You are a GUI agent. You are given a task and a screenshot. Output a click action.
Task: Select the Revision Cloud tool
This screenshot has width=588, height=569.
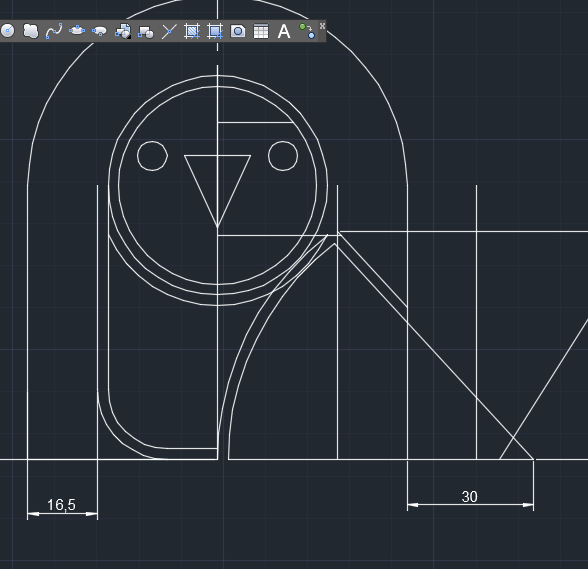coord(30,31)
